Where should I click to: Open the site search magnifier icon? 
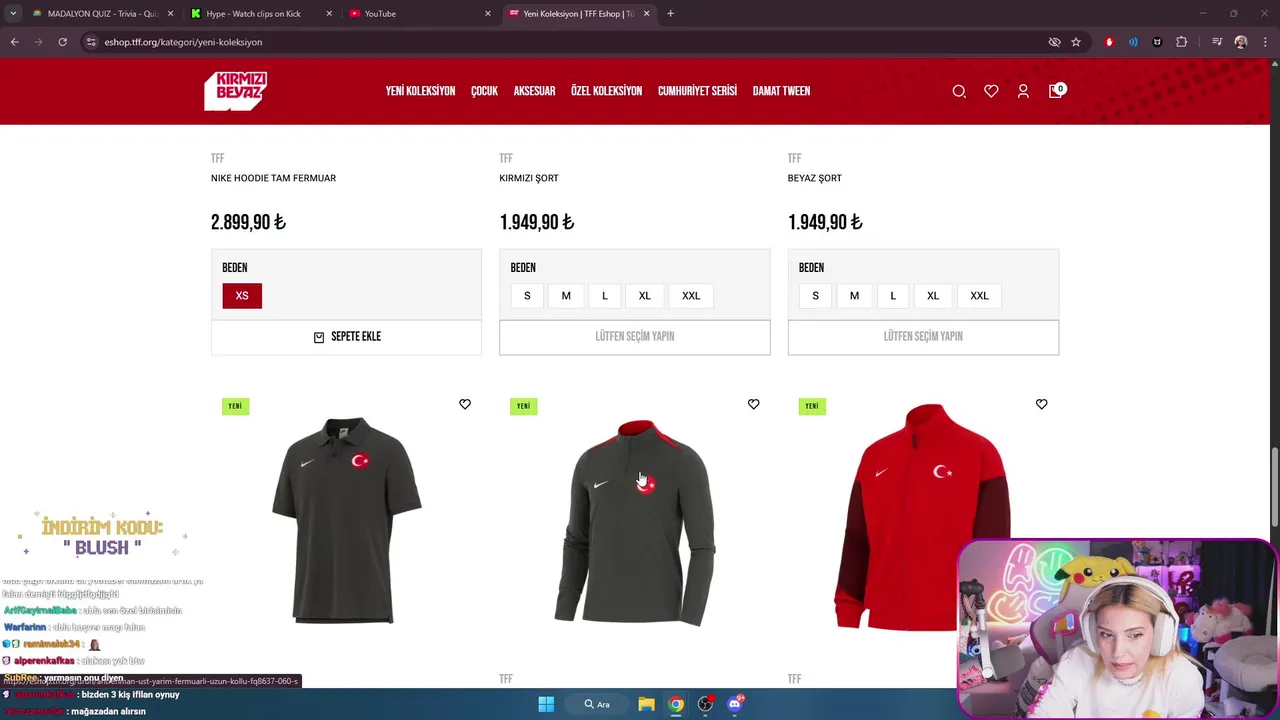[x=959, y=91]
